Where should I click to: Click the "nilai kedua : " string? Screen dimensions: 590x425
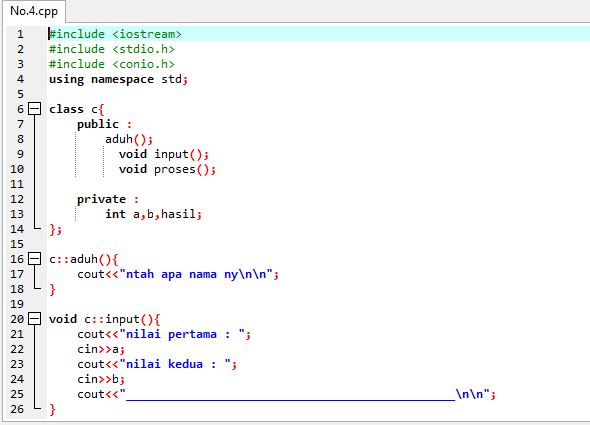click(175, 364)
